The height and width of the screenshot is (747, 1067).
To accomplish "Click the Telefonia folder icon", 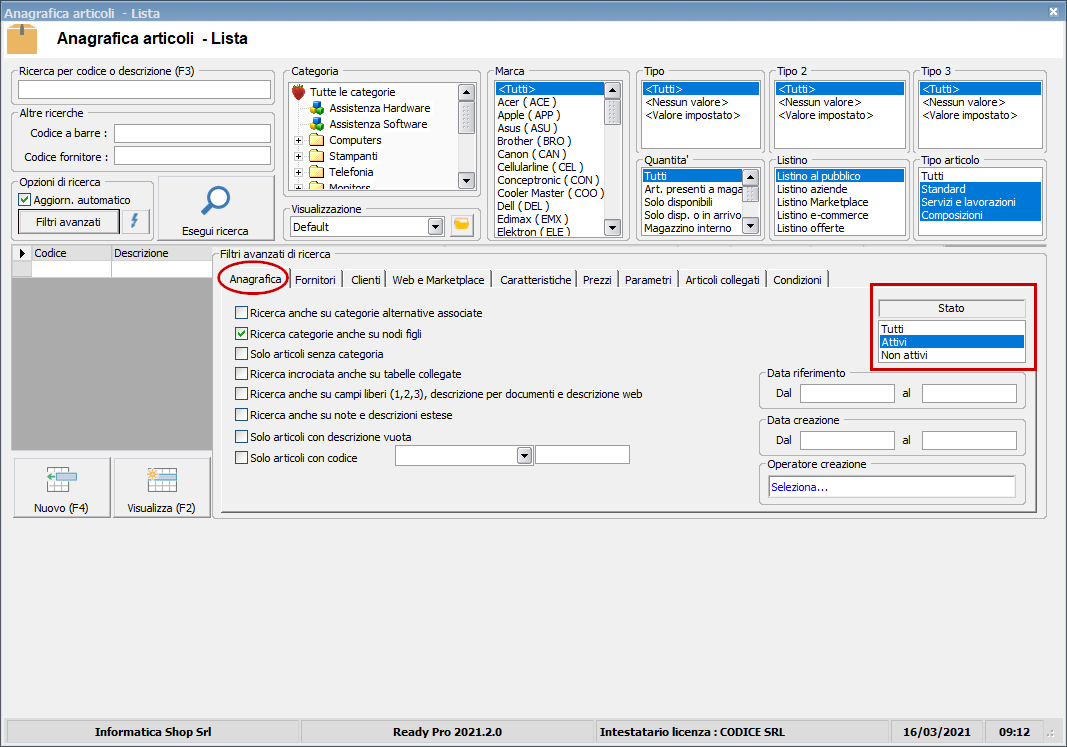I will 316,172.
